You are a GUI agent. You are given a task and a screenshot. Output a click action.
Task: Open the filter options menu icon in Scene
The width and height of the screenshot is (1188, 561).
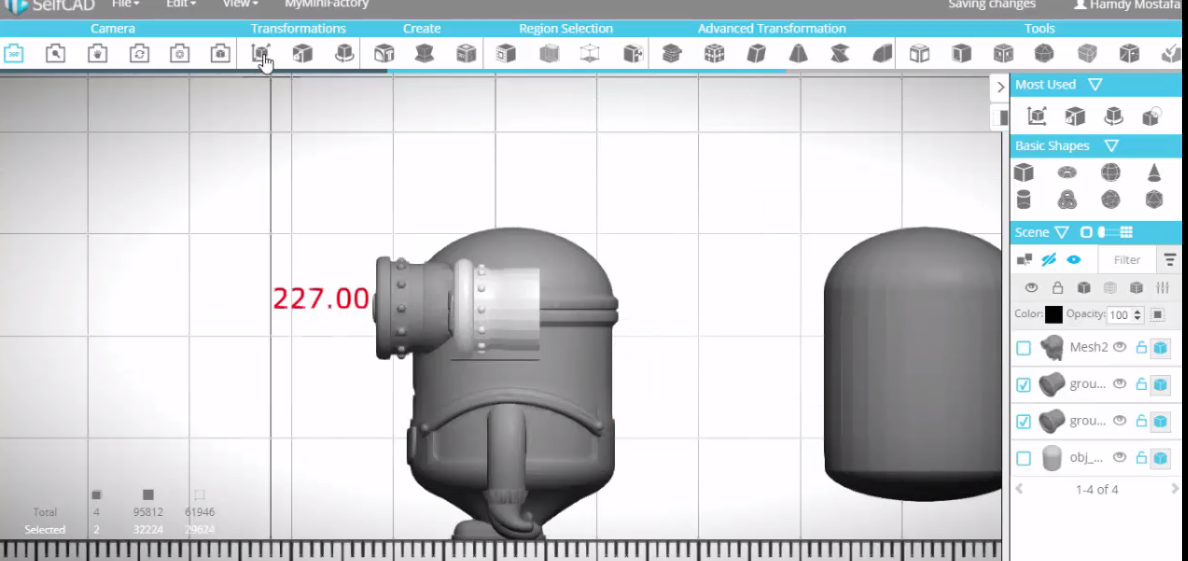(x=1171, y=260)
